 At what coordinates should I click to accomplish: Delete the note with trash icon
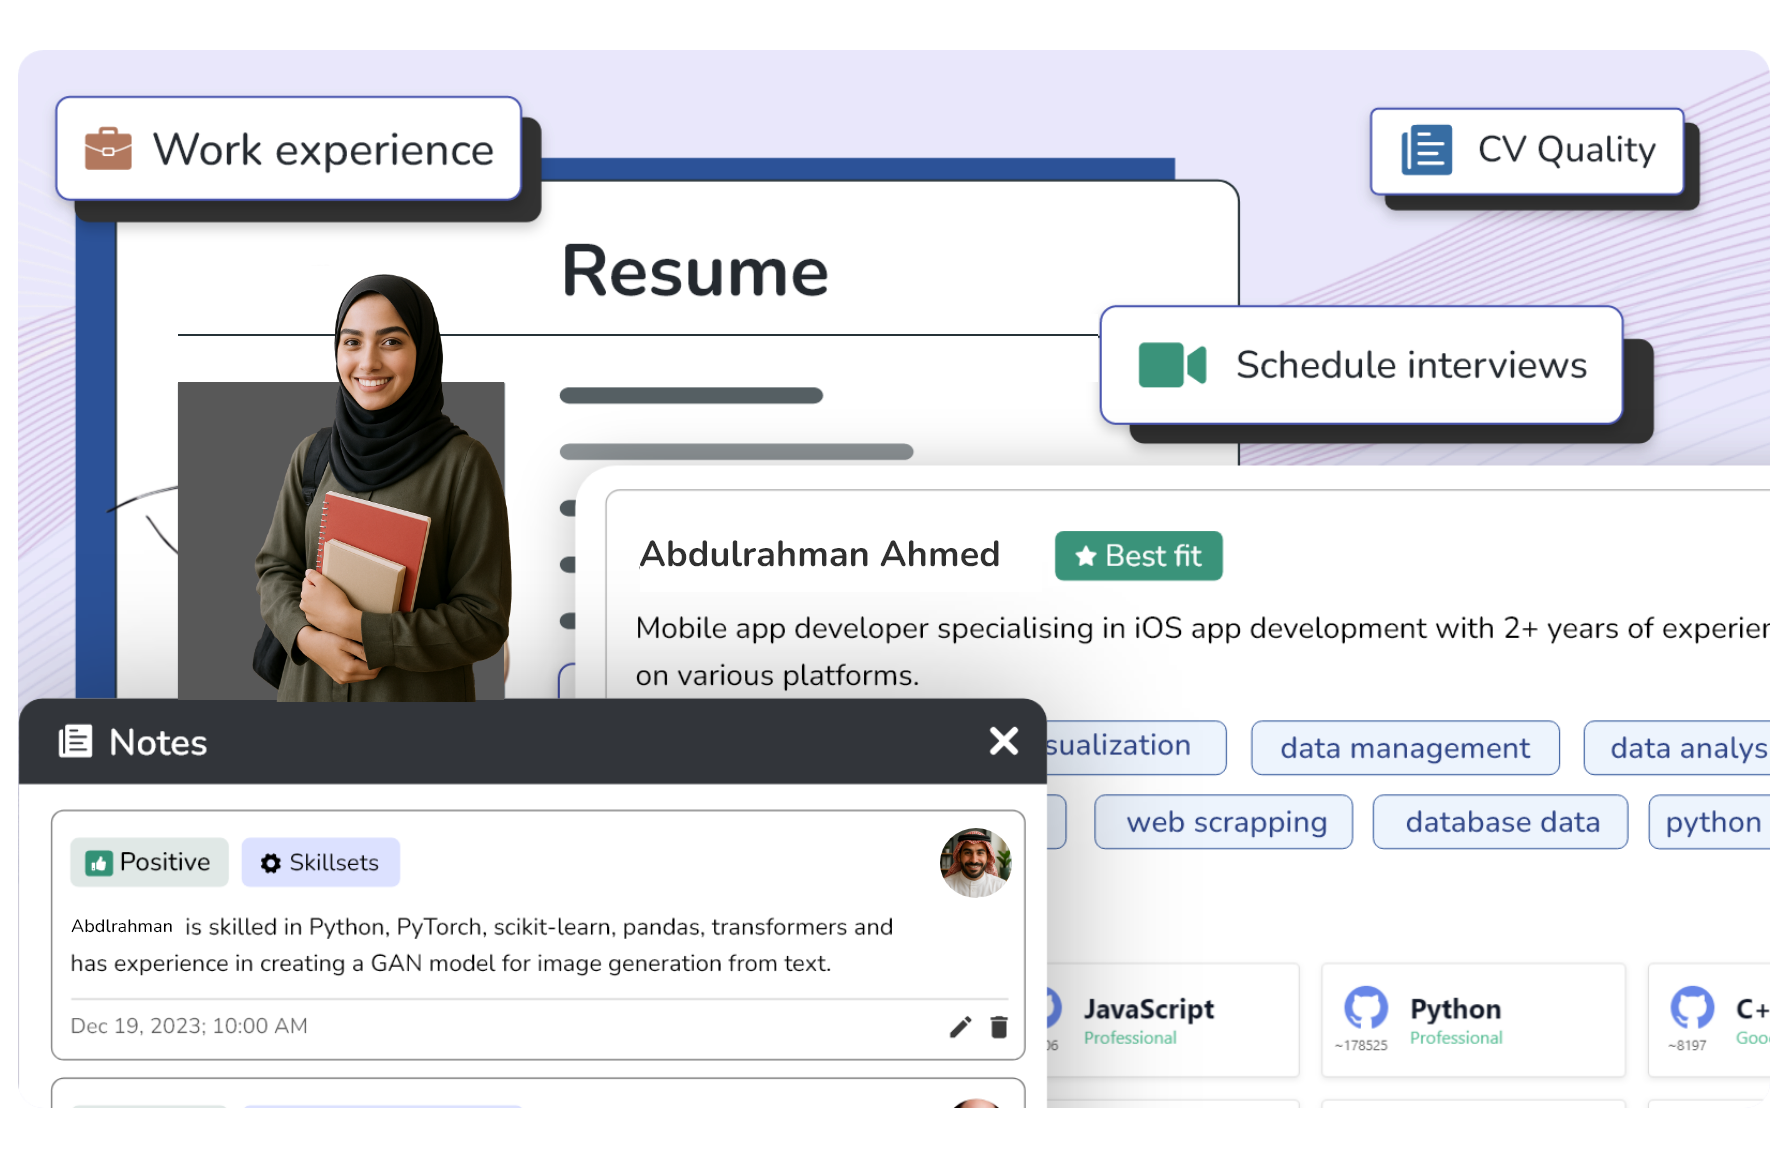999,1027
